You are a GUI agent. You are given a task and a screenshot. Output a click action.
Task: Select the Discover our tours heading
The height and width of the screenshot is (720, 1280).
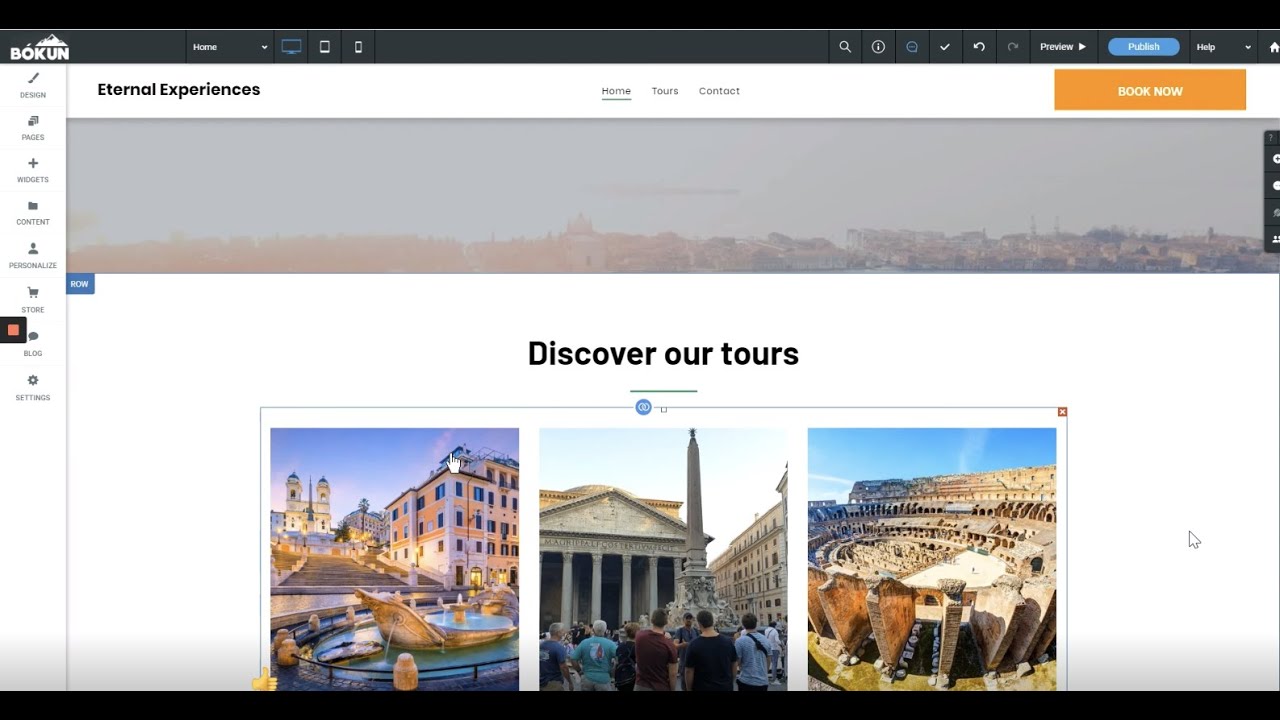tap(663, 353)
